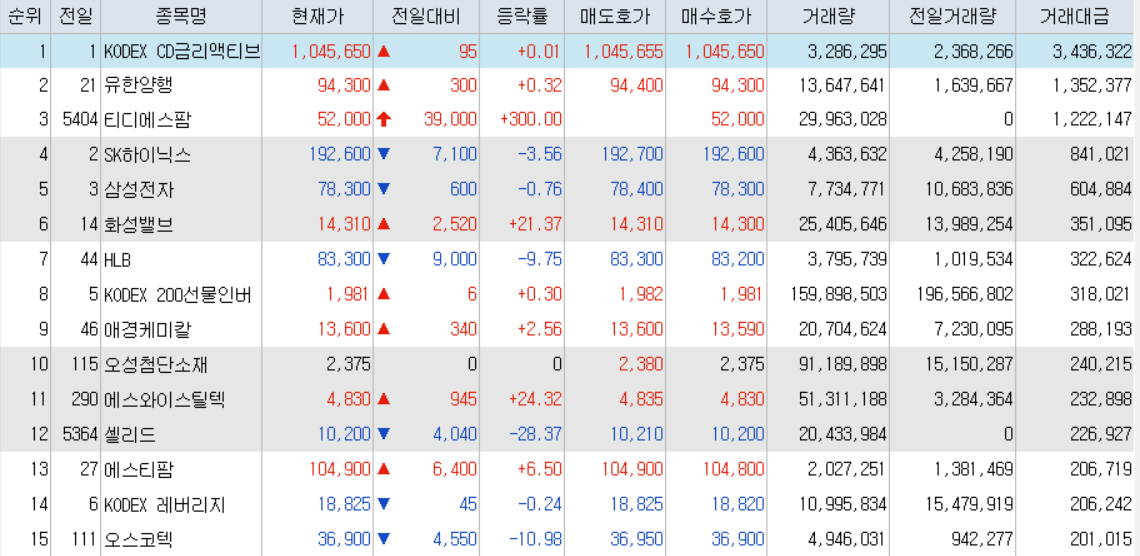Viewport: 1140px width, 556px height.
Task: Select the 에스티팜 stock name
Action: tap(139, 470)
